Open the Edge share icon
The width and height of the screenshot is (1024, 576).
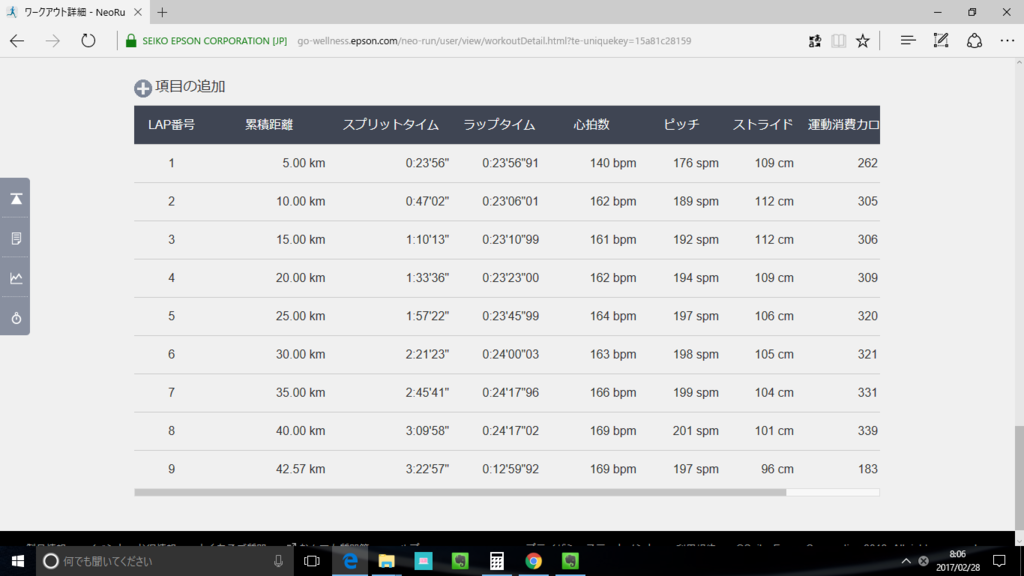(974, 40)
